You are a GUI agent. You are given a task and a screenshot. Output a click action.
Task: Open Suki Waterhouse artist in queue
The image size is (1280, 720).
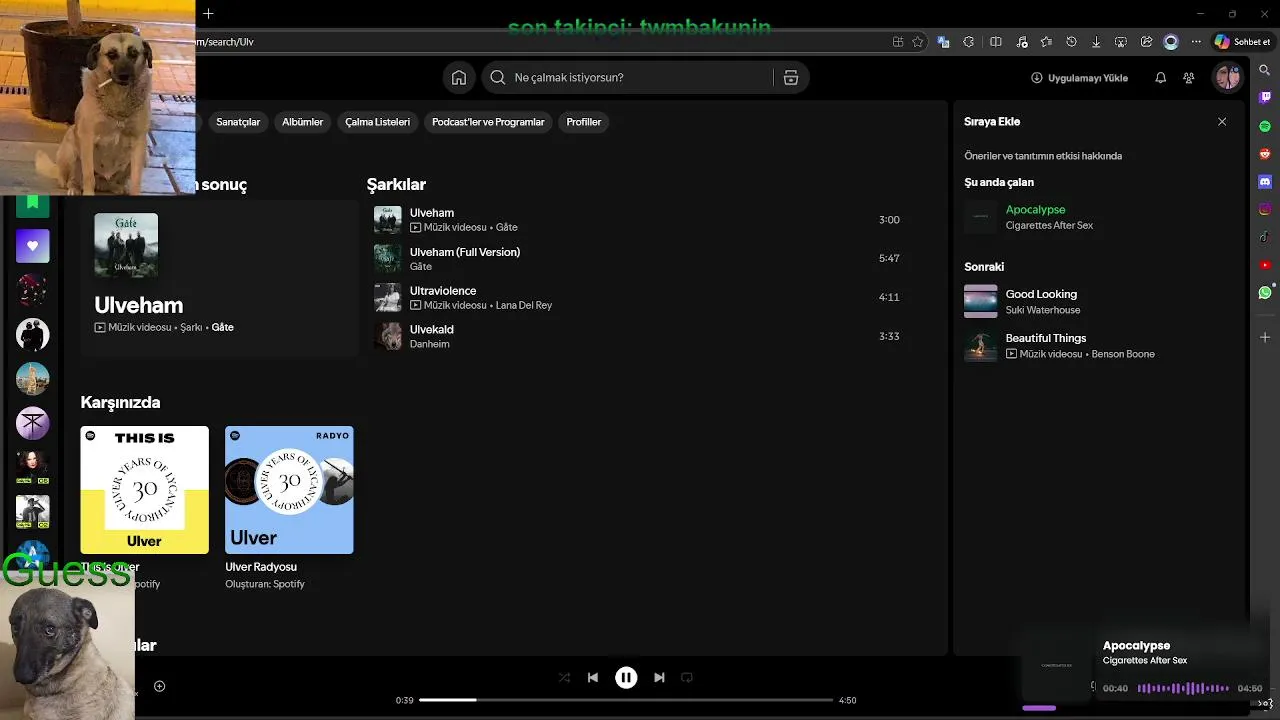pyautogui.click(x=1042, y=310)
